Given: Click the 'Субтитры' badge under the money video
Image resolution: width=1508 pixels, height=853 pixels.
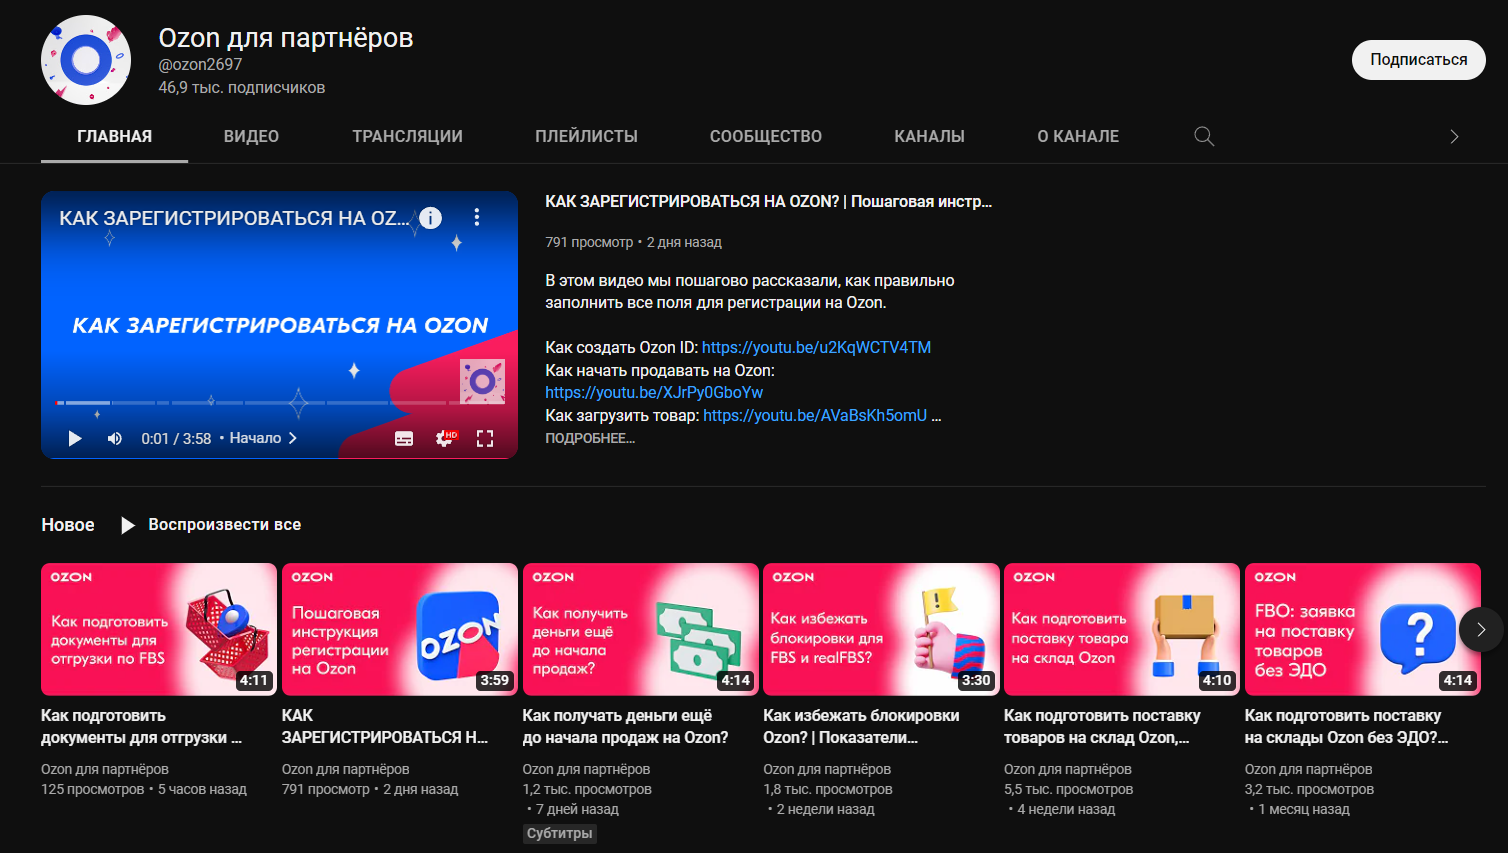Looking at the screenshot, I should pyautogui.click(x=560, y=833).
